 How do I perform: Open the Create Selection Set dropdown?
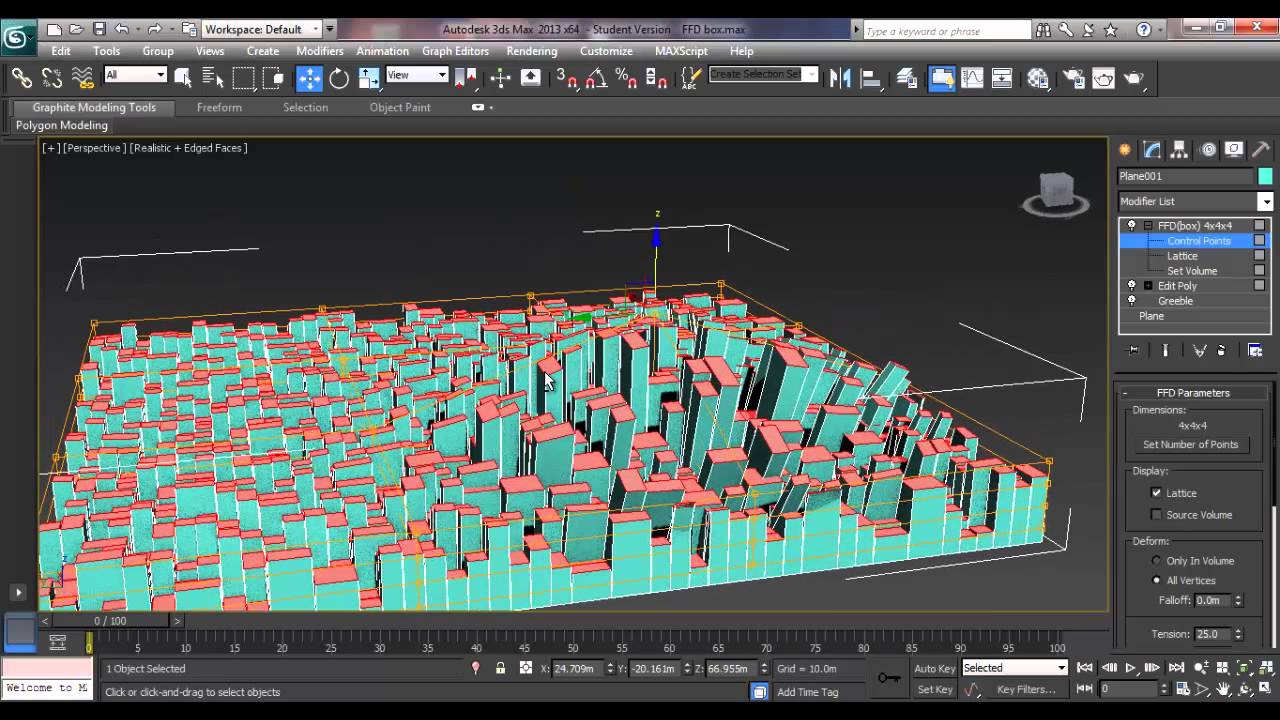pos(763,74)
